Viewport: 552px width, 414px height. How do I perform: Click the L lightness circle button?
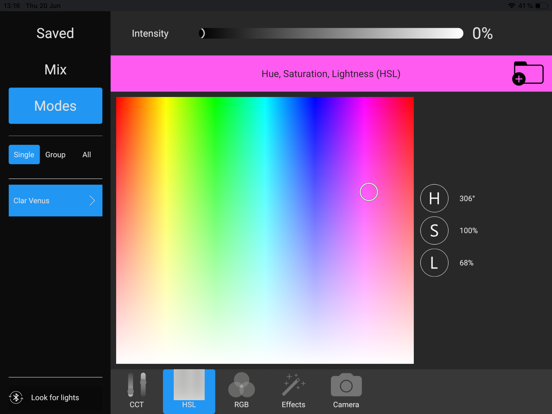coord(434,263)
